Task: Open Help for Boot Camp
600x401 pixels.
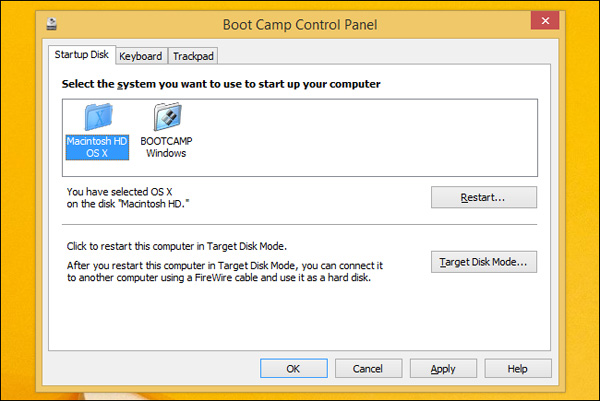Action: click(x=517, y=368)
